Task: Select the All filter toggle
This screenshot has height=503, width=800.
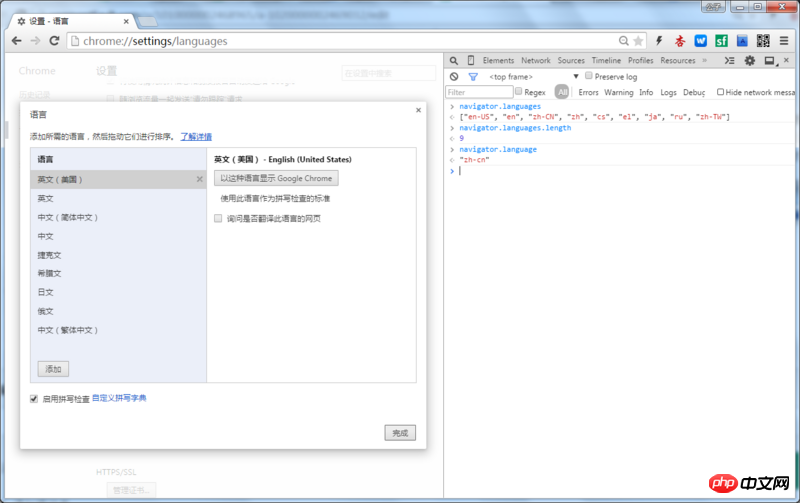Action: (x=562, y=92)
